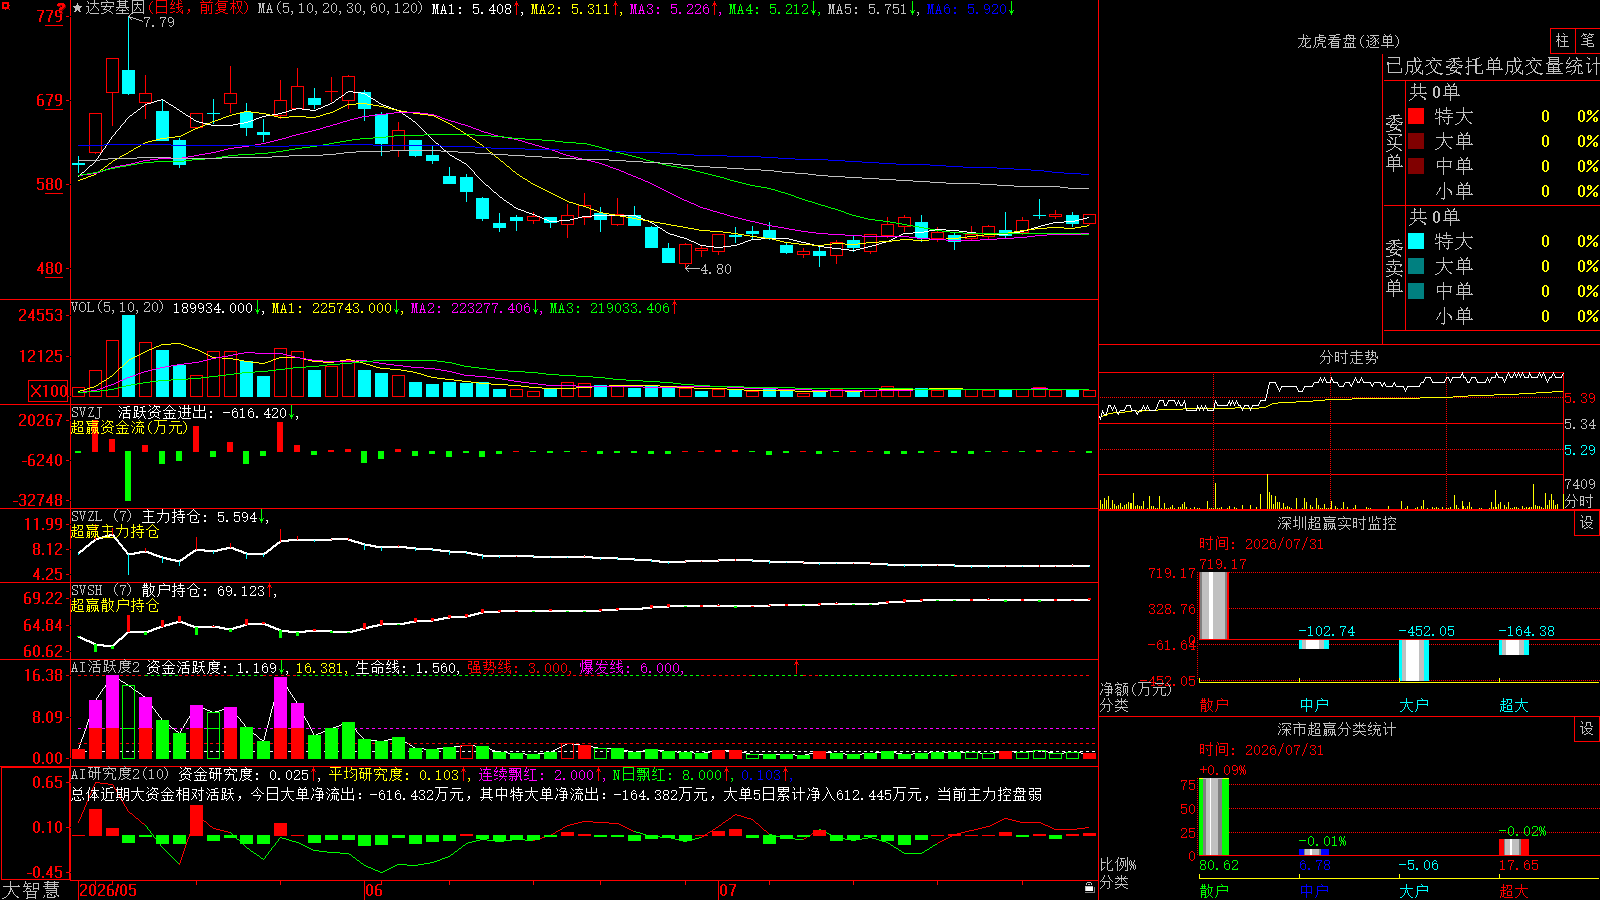Click the 06 month marker on the timeline
Screen dimensions: 1600x900
(x=374, y=890)
